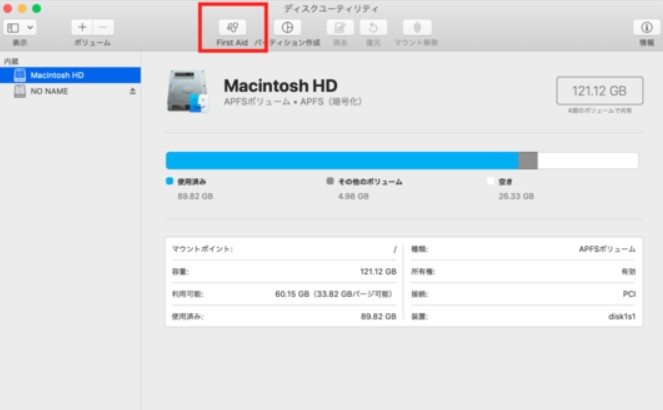Click the 89.82 GB value under used legend
This screenshot has width=663, height=410.
tap(195, 196)
